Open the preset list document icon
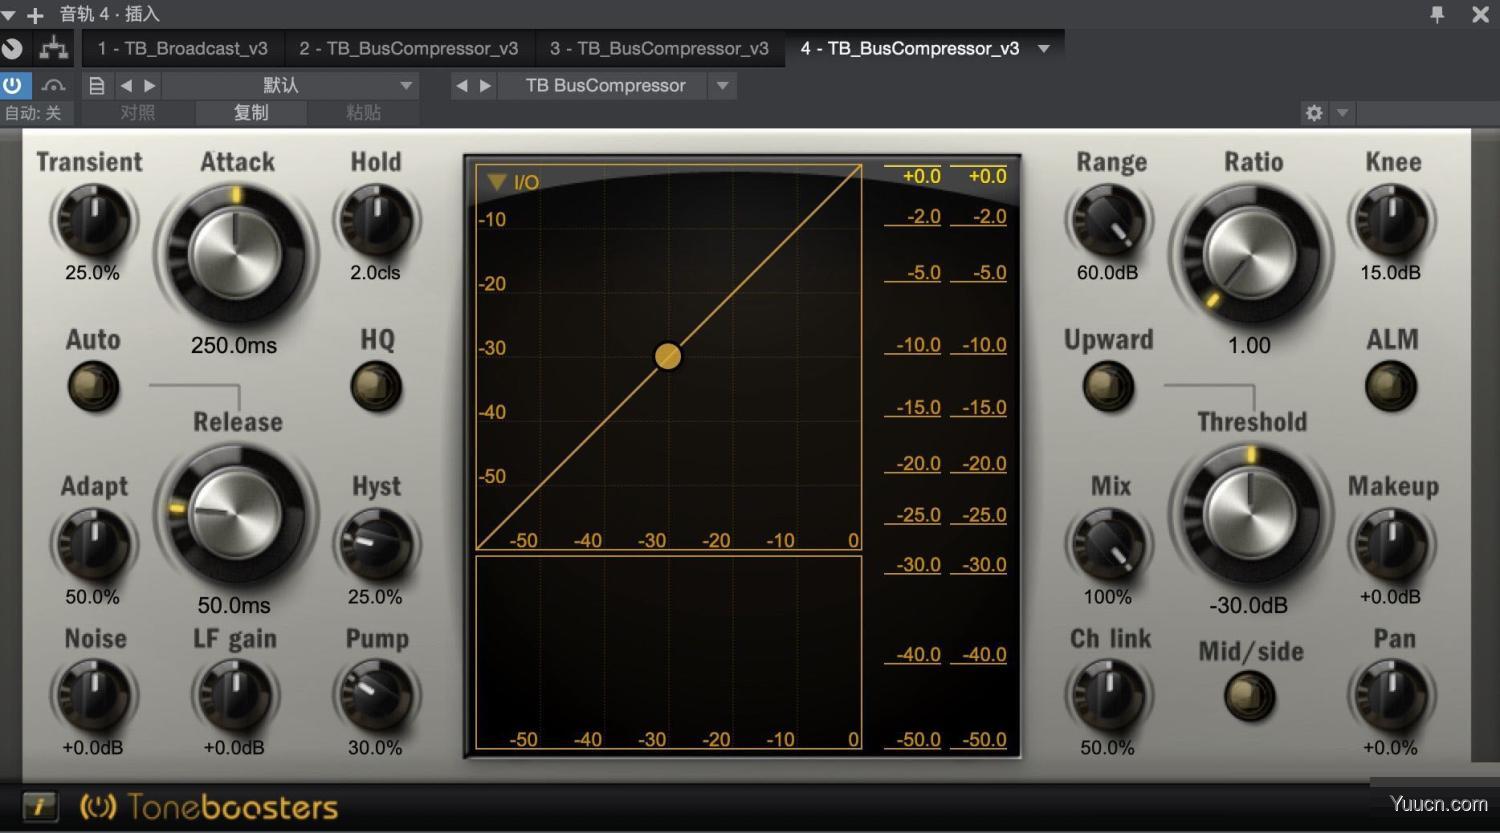The width and height of the screenshot is (1500, 833). 96,85
